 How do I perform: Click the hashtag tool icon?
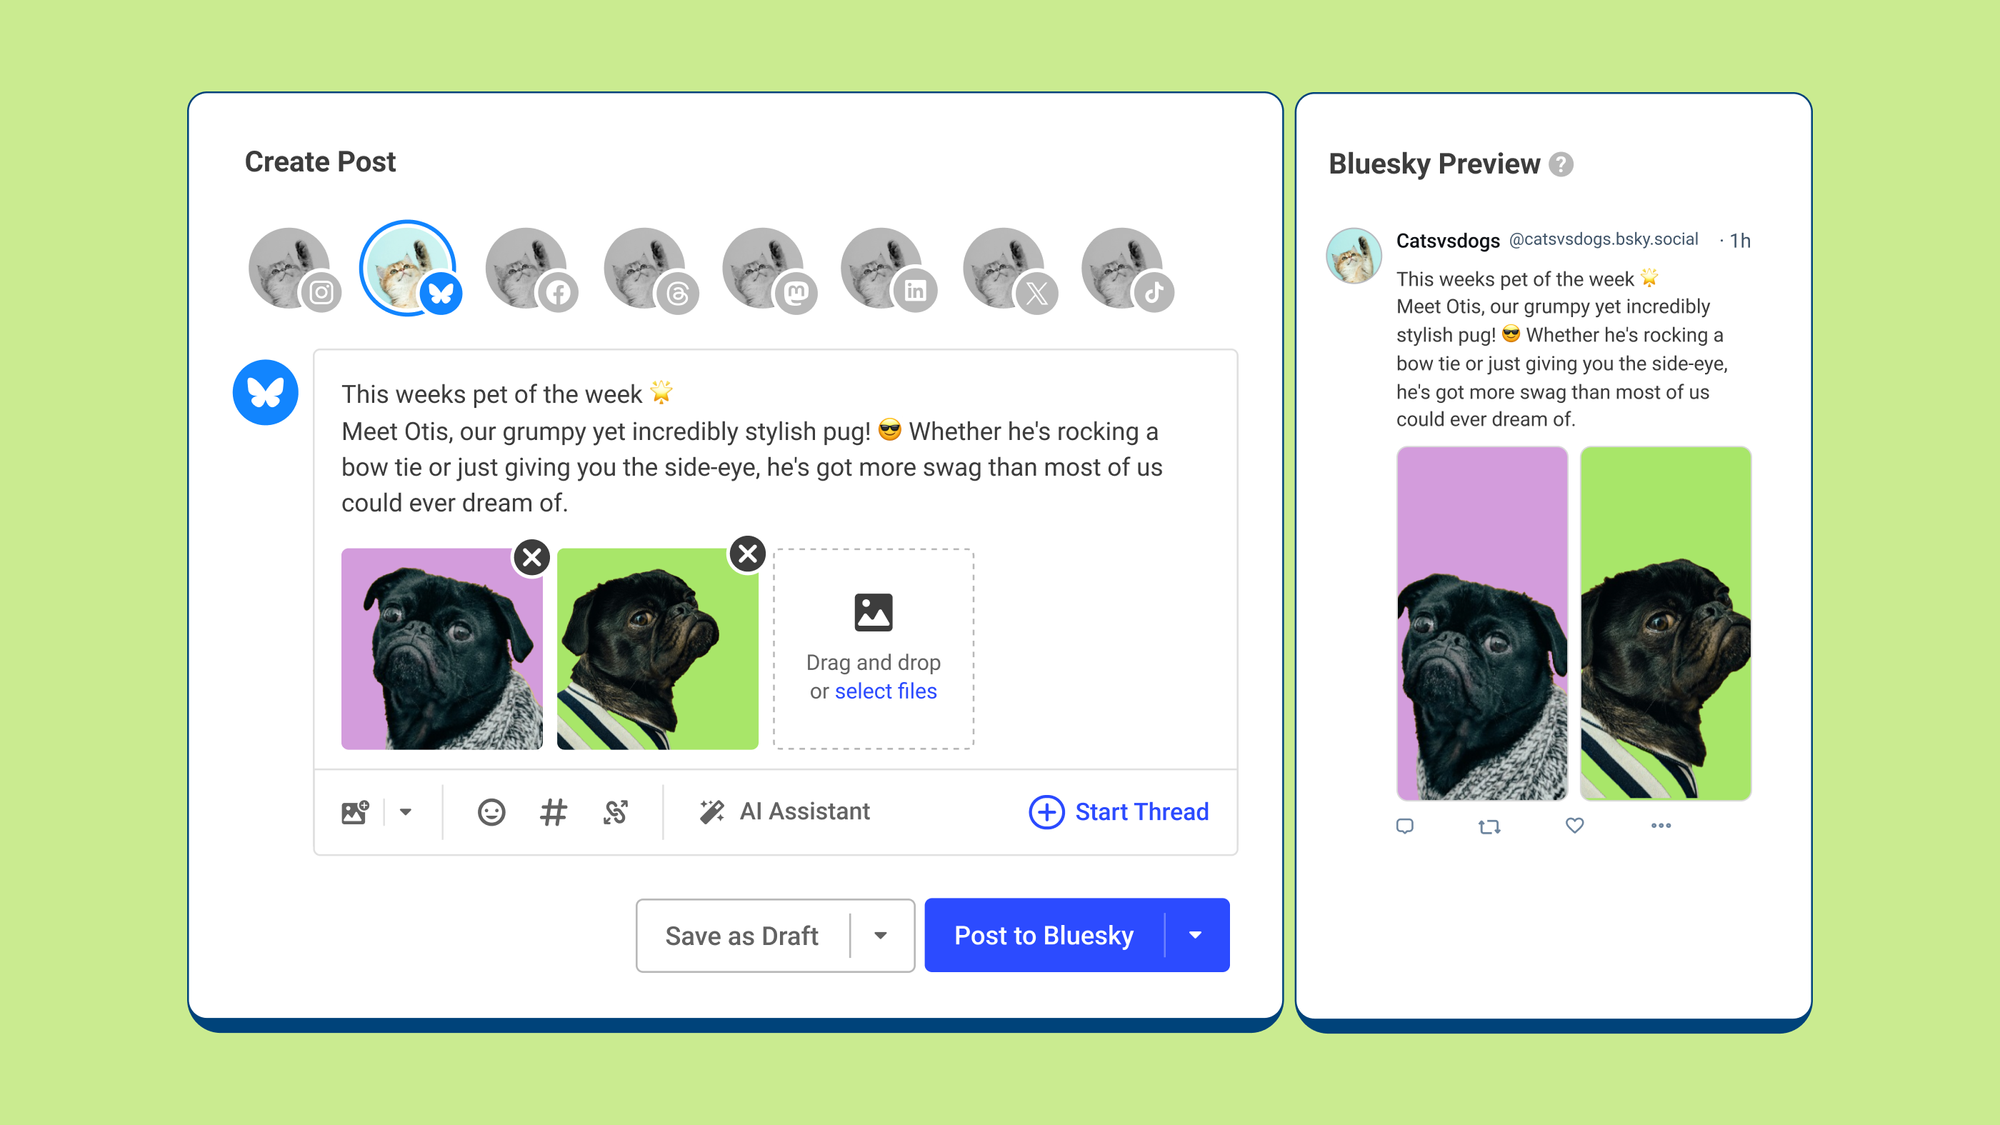click(555, 810)
